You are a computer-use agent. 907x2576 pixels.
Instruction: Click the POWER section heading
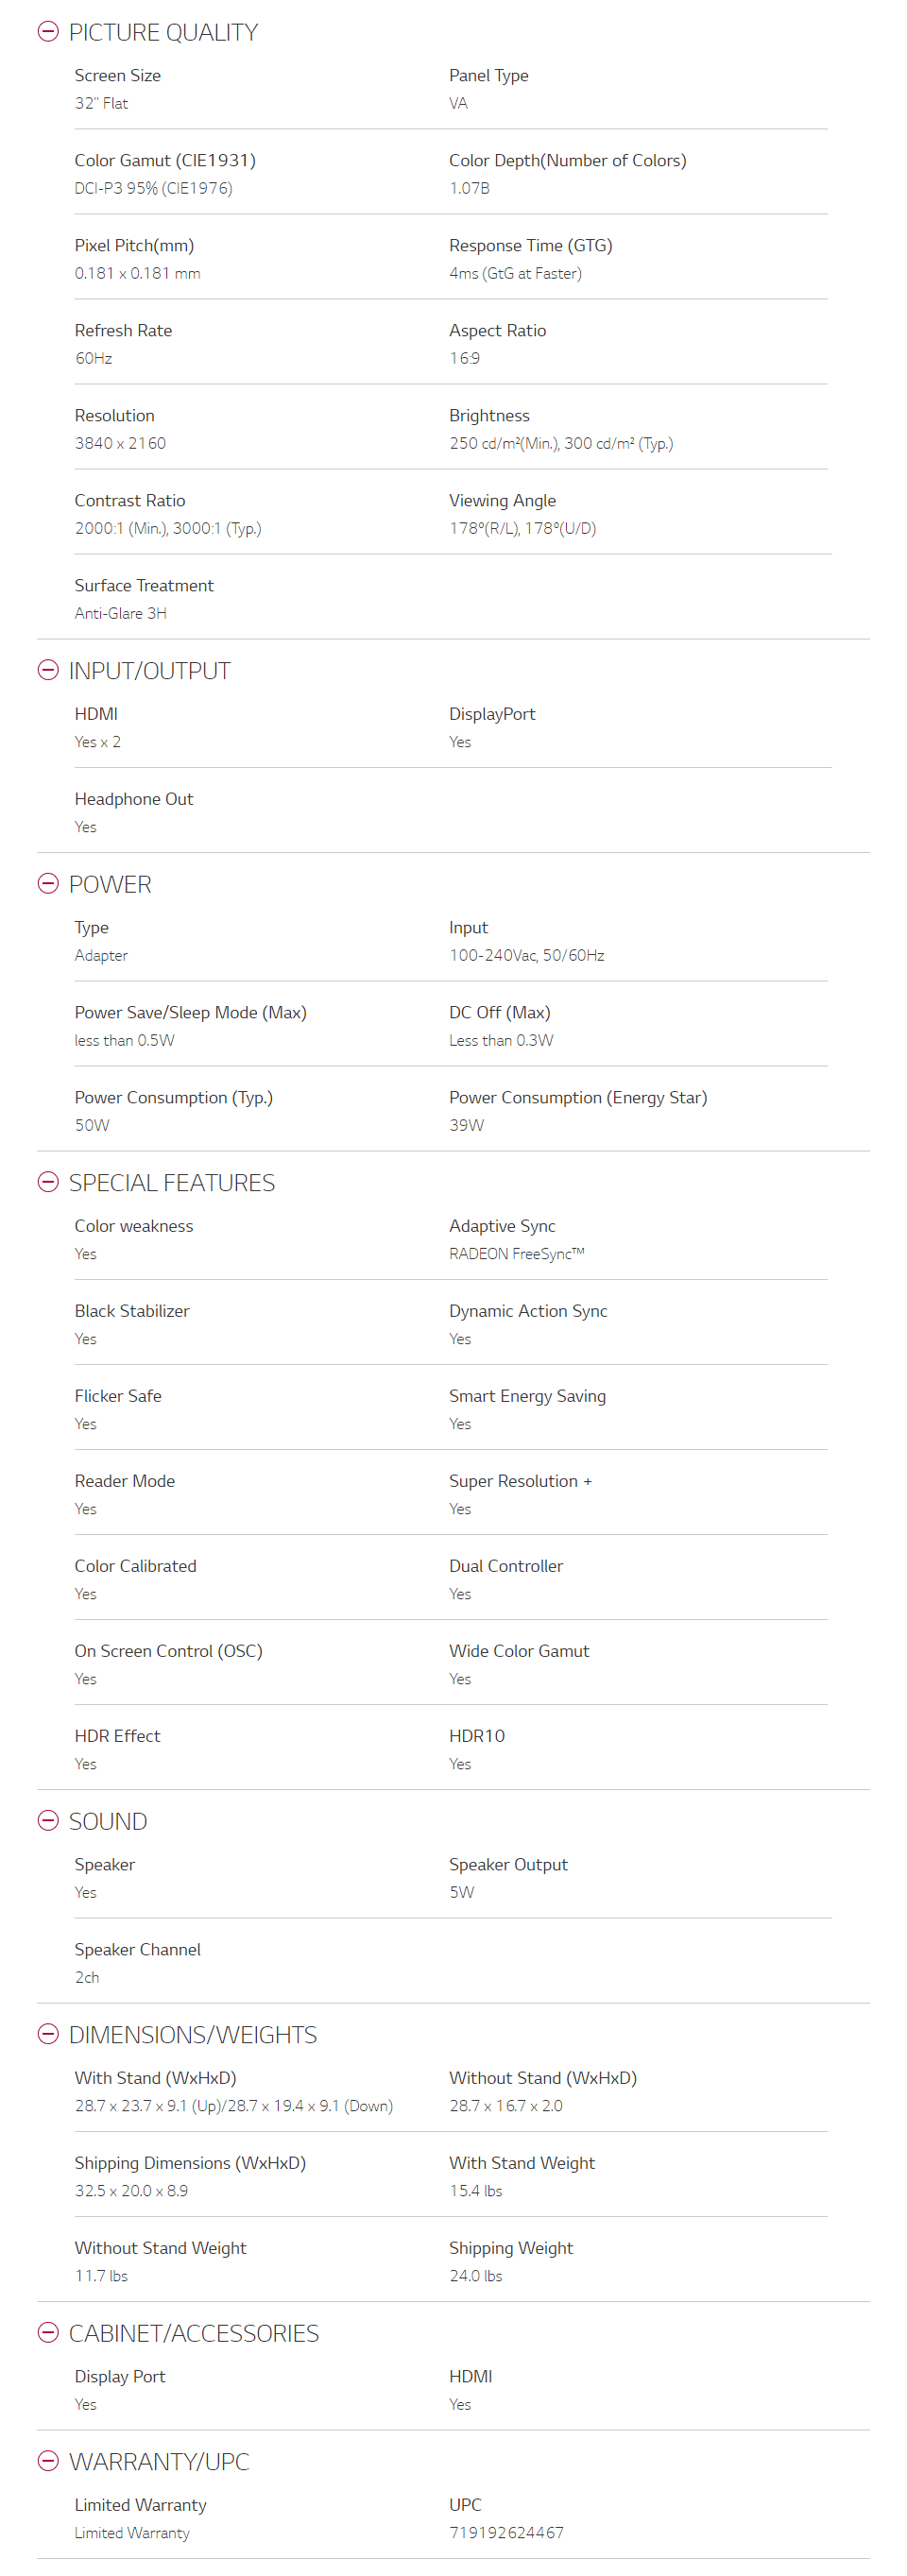coord(110,885)
